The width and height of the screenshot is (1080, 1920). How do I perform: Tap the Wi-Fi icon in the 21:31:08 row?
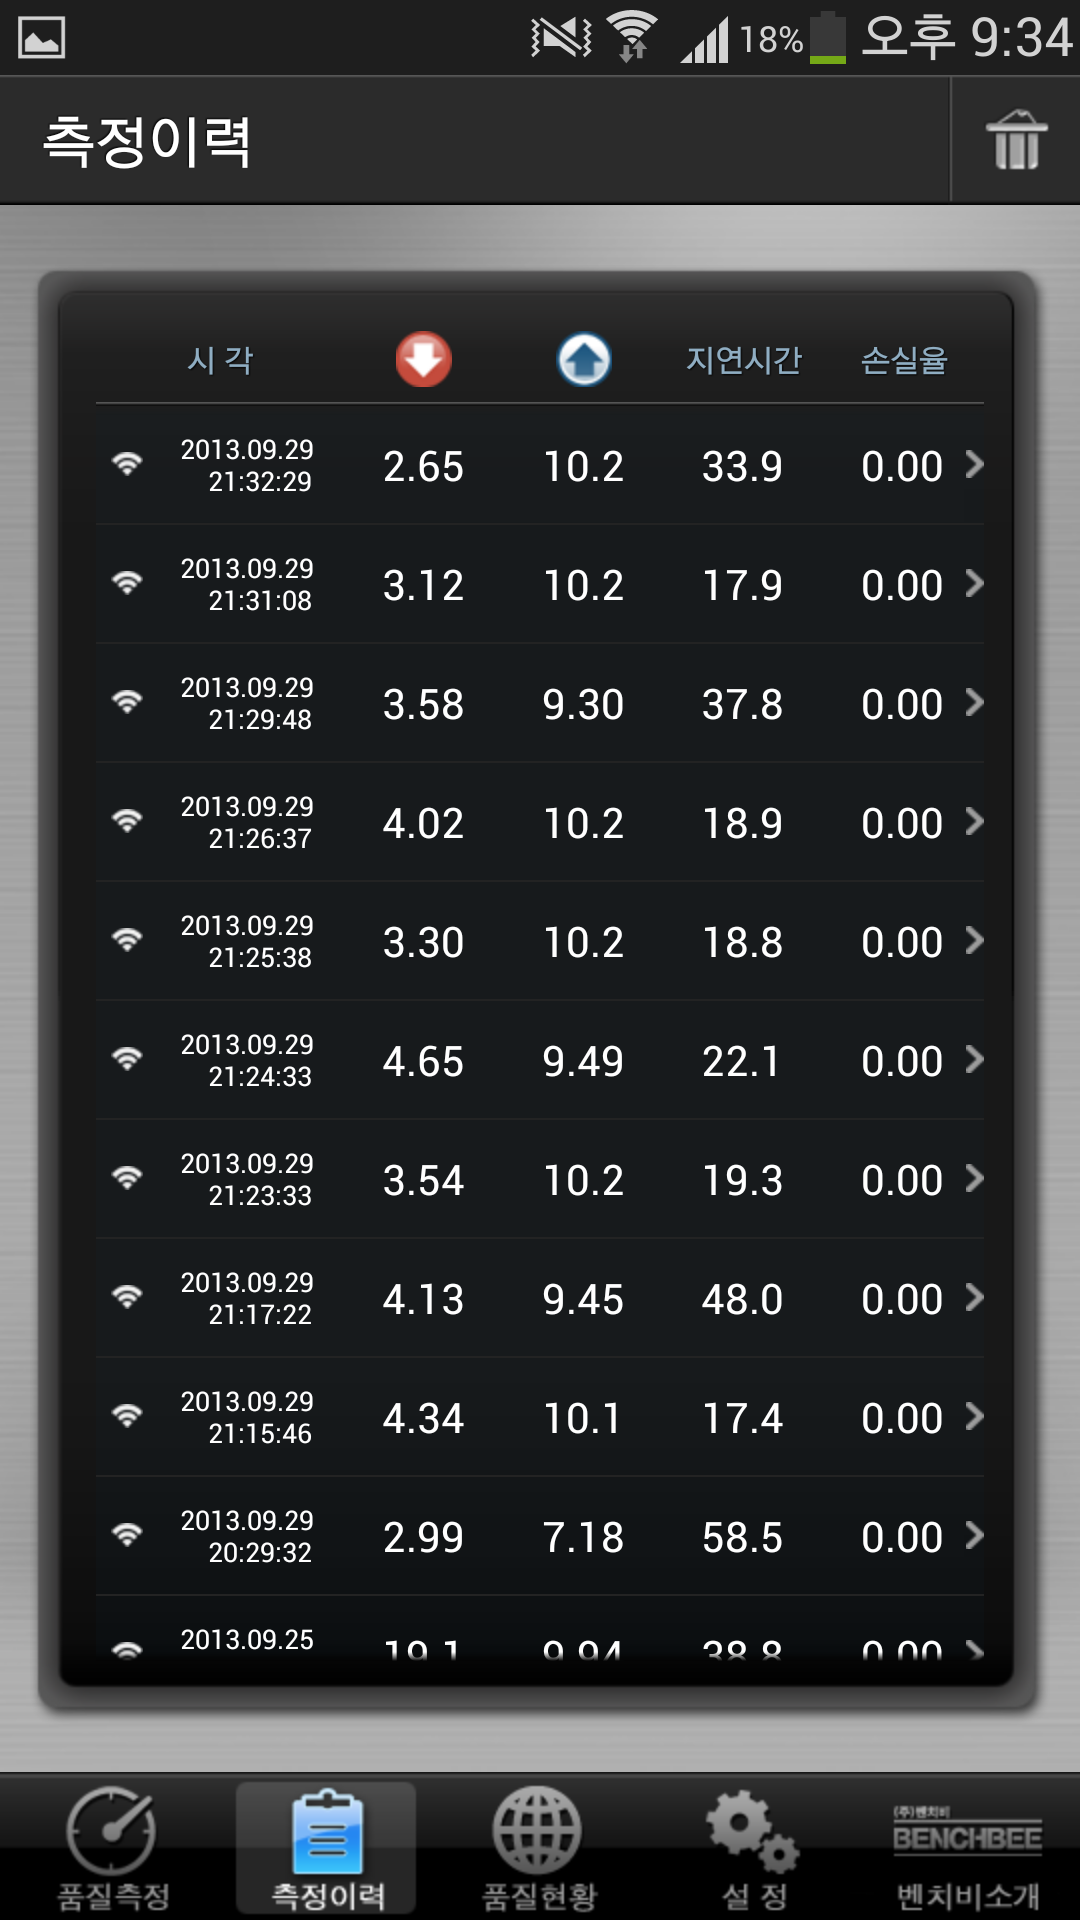(x=127, y=583)
